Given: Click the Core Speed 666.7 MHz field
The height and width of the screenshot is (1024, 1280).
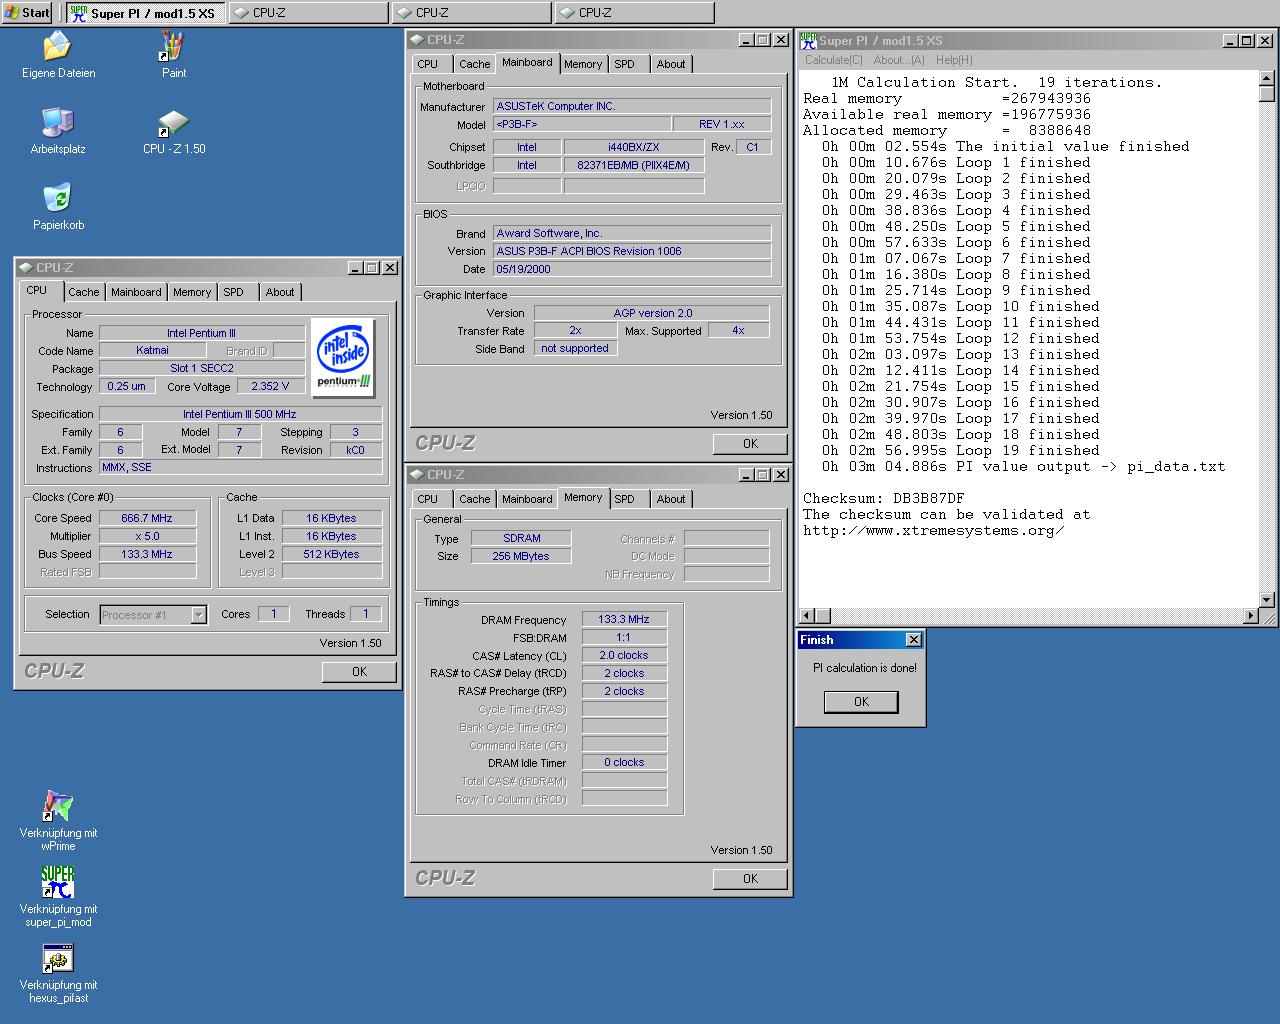Looking at the screenshot, I should tap(147, 518).
